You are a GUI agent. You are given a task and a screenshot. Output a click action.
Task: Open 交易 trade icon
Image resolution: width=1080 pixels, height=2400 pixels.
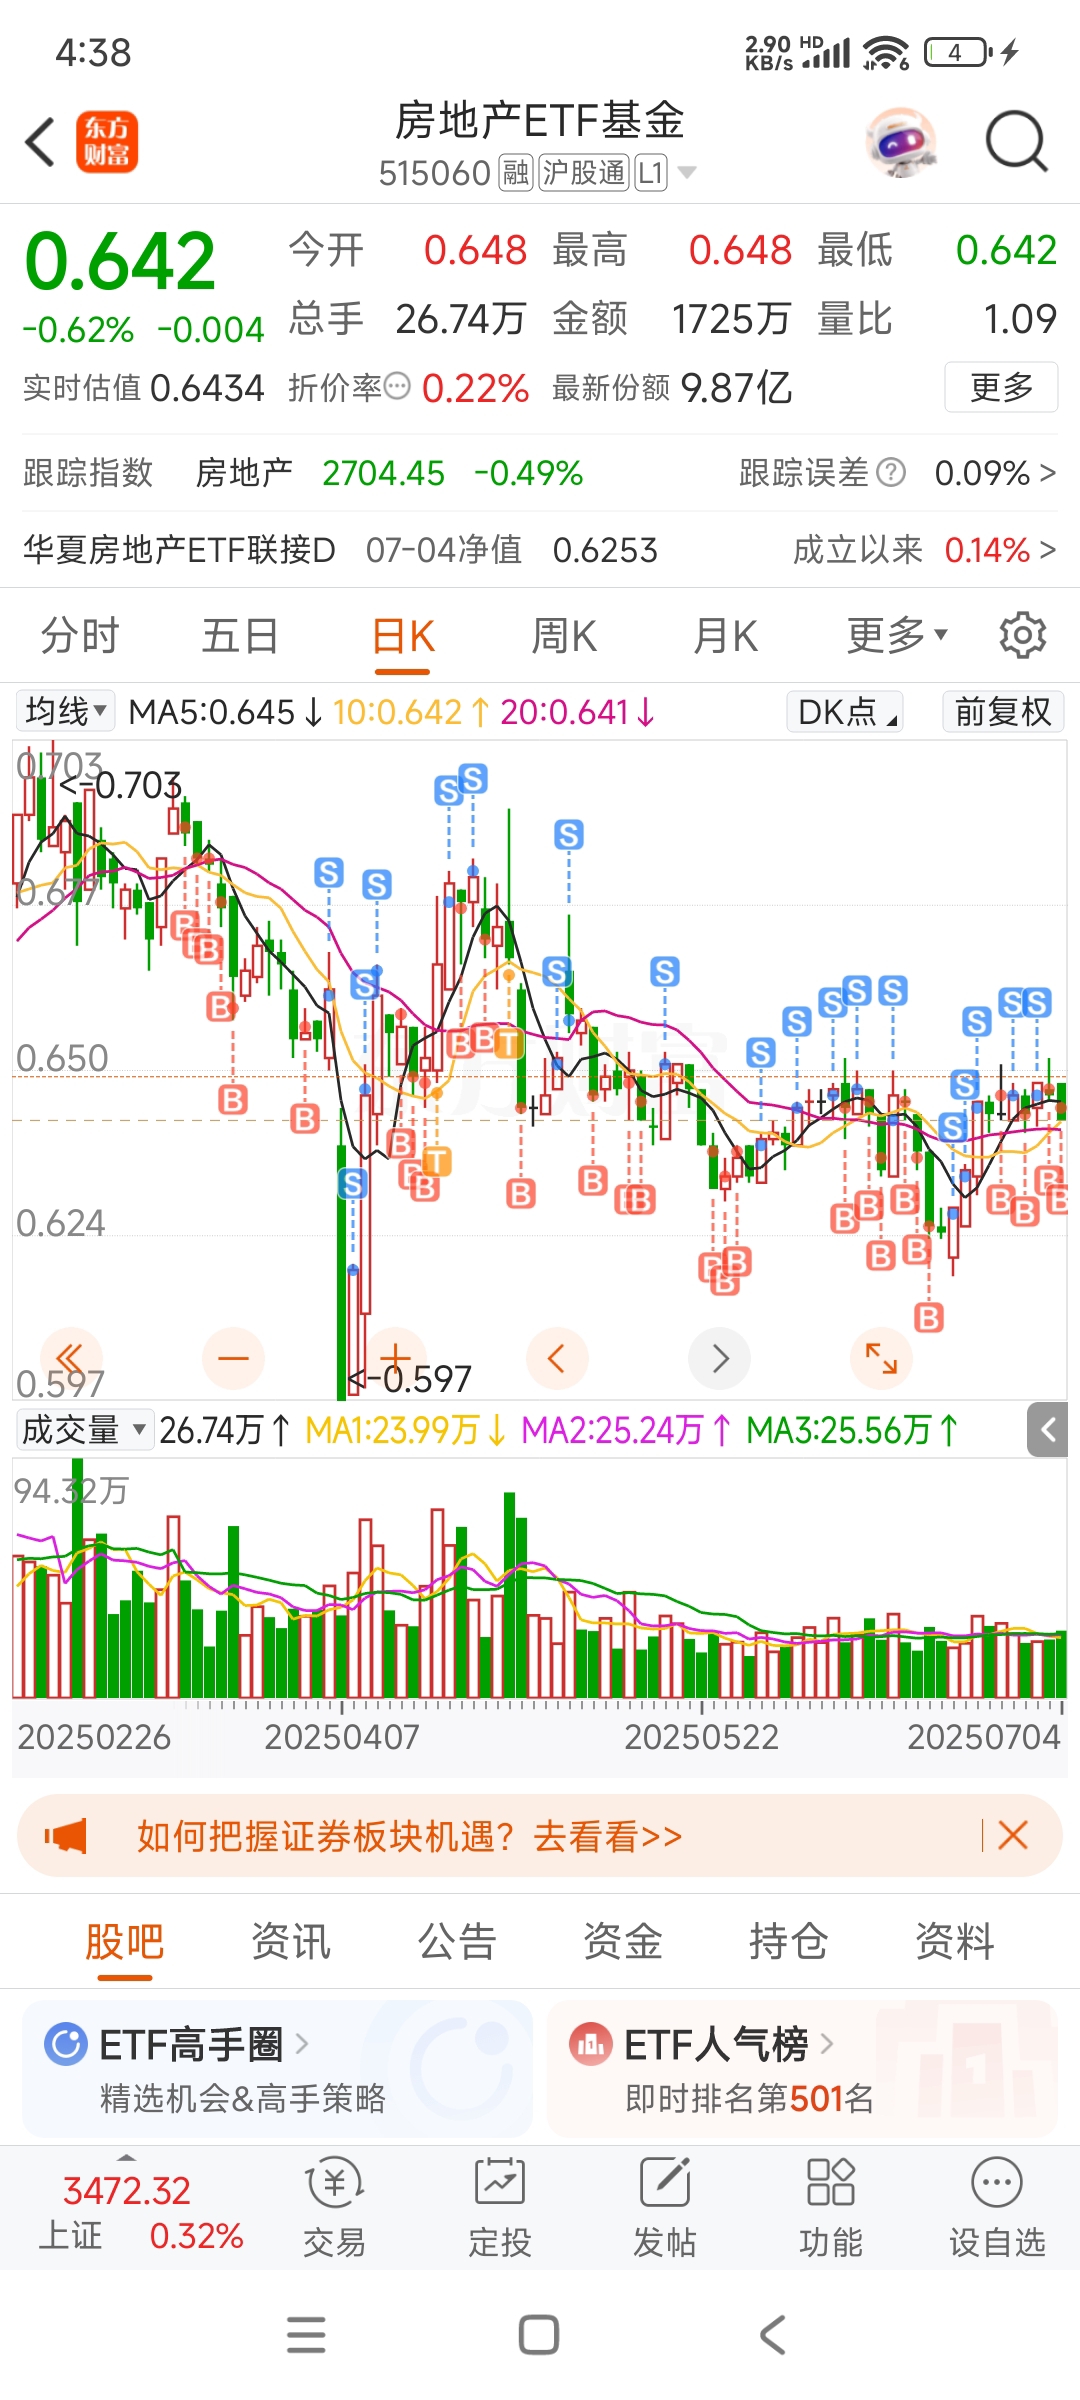(334, 2208)
